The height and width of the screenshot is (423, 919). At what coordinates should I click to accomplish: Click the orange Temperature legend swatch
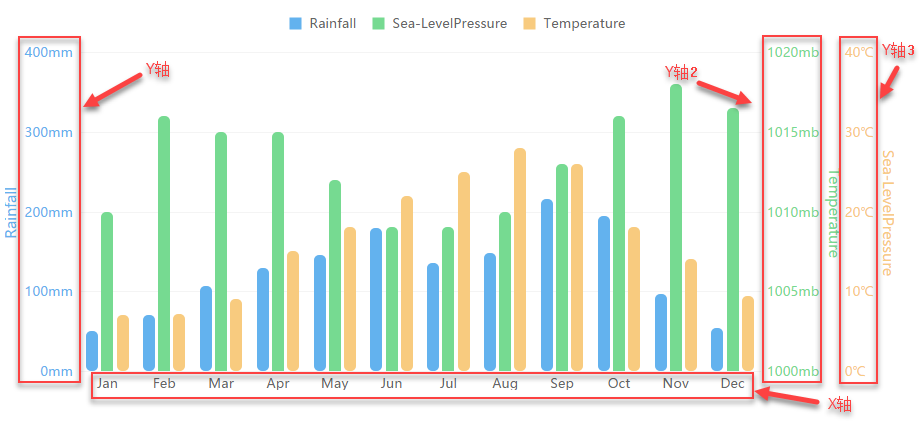(530, 23)
